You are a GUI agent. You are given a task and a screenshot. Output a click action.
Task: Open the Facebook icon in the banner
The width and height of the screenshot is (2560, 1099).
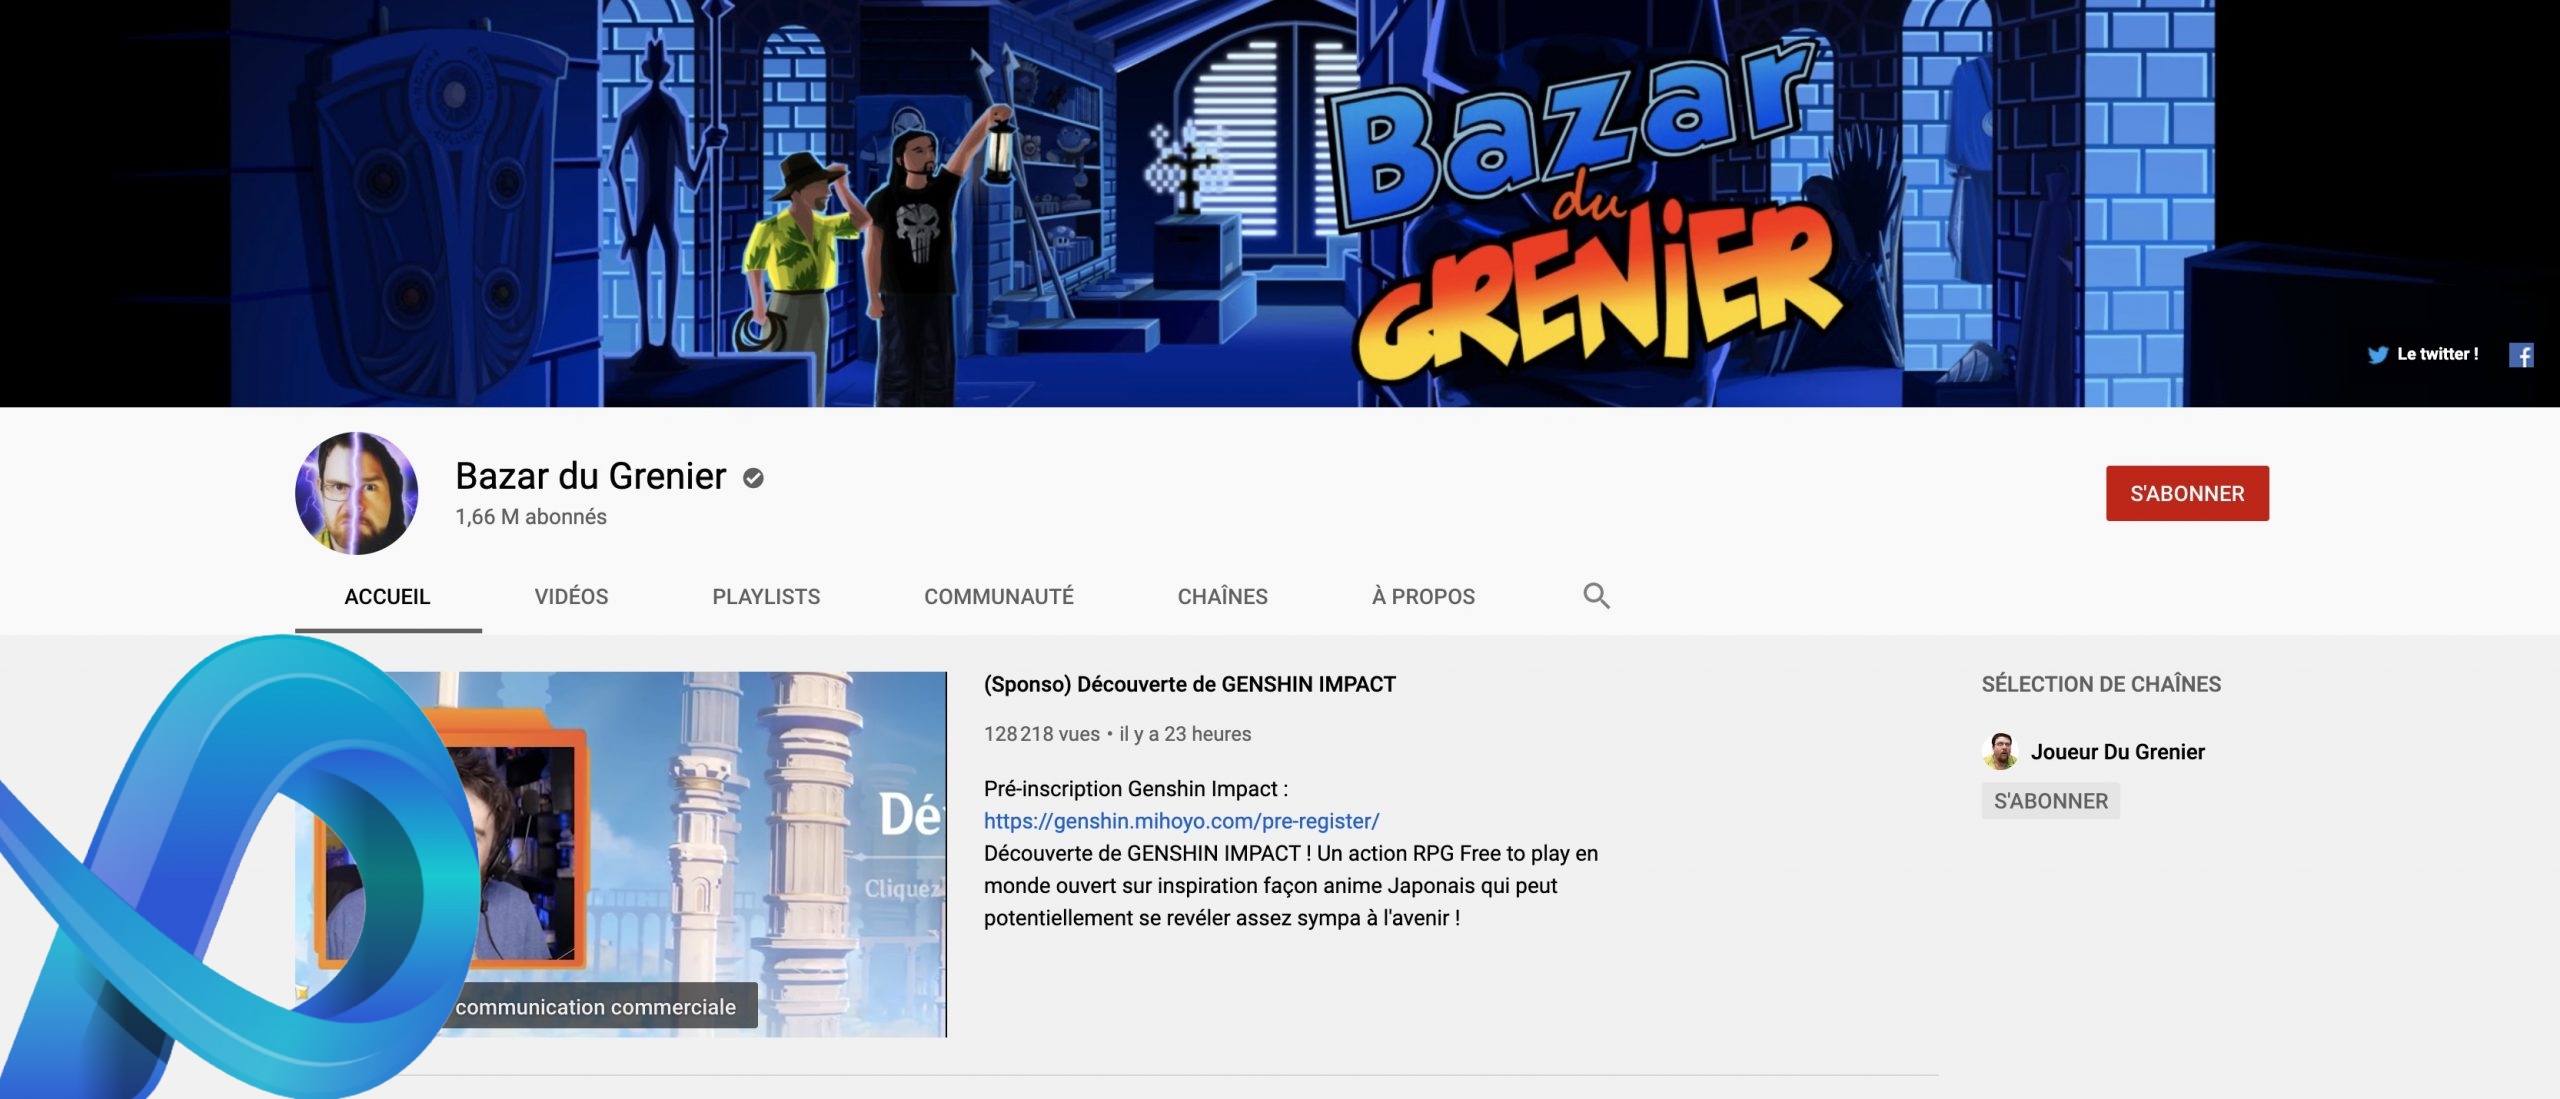click(x=2521, y=355)
